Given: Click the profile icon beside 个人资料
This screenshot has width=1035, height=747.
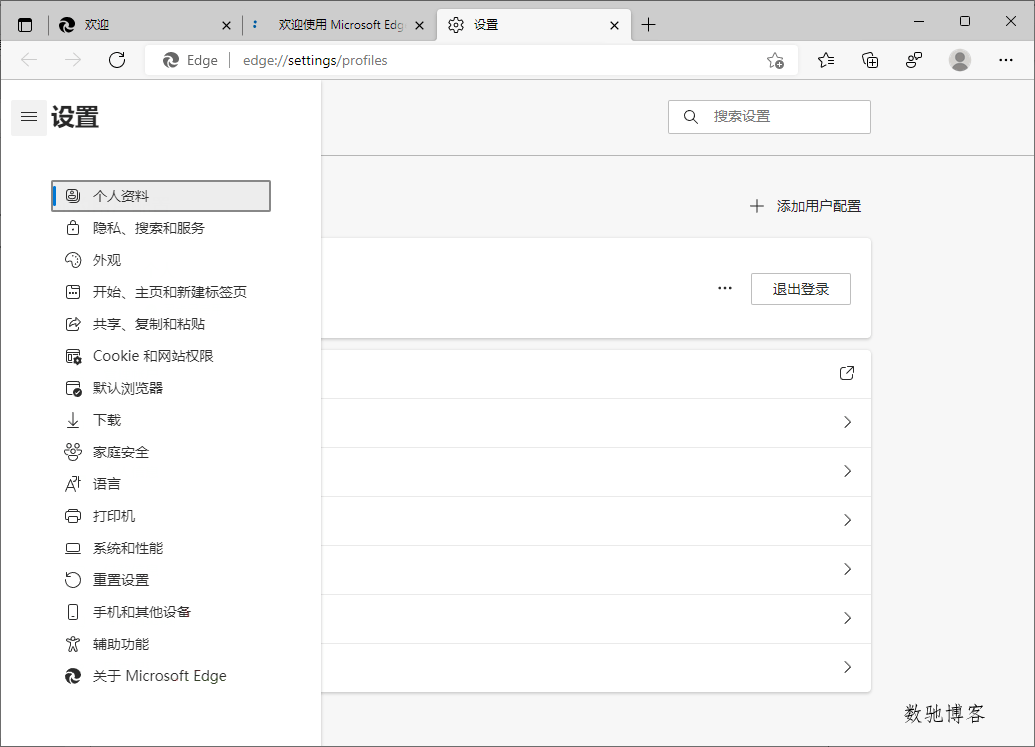Looking at the screenshot, I should click(x=73, y=196).
